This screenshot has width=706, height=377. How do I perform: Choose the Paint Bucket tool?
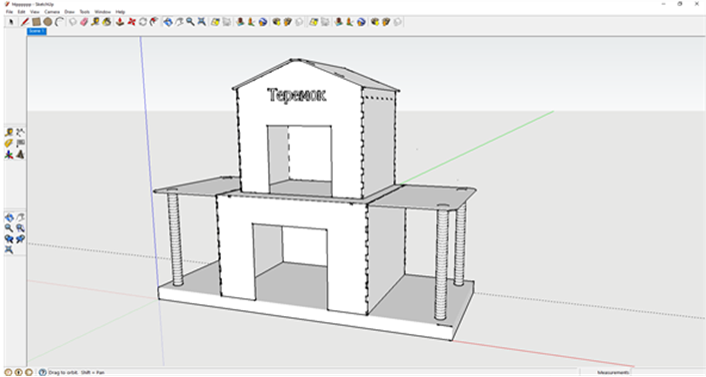click(107, 22)
